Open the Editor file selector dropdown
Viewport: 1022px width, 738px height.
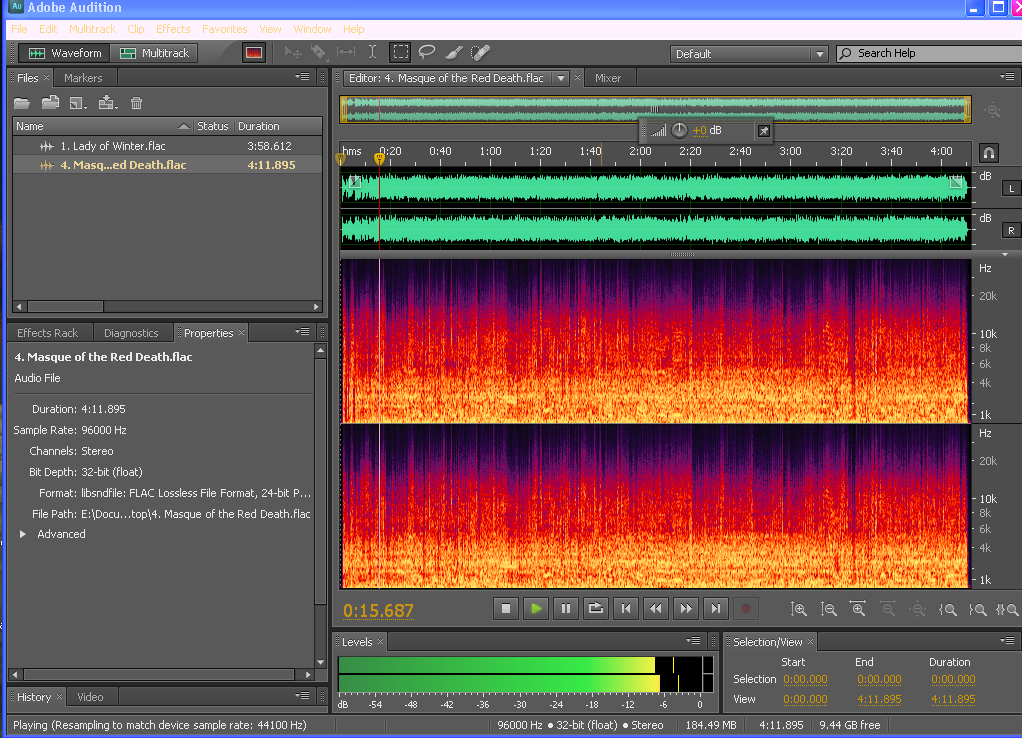click(x=561, y=78)
